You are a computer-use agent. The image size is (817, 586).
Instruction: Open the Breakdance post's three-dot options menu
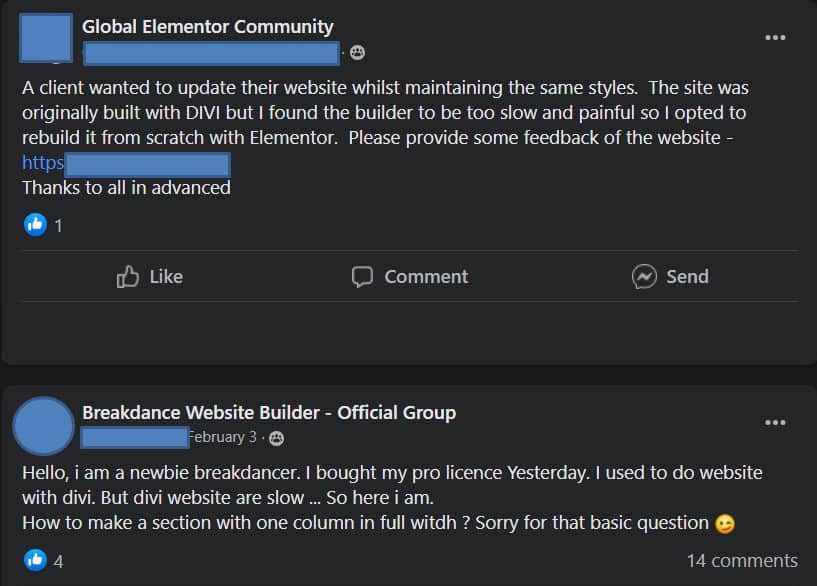pyautogui.click(x=775, y=422)
